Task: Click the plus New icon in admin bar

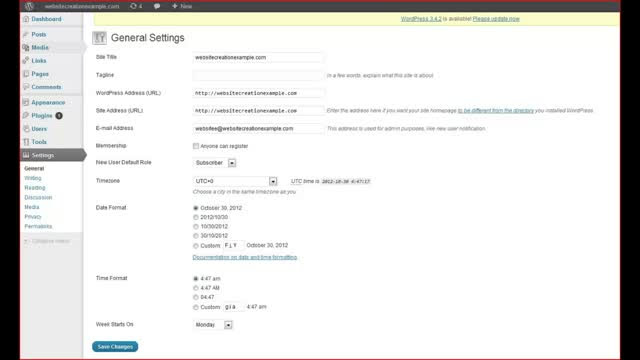Action: 175,6
